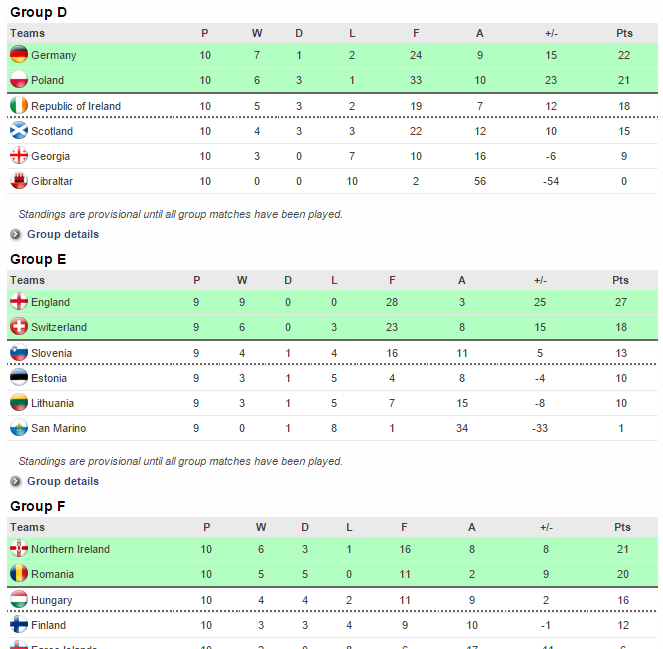This screenshot has height=649, width=663.
Task: Expand Group E details arrow
Action: 16,482
